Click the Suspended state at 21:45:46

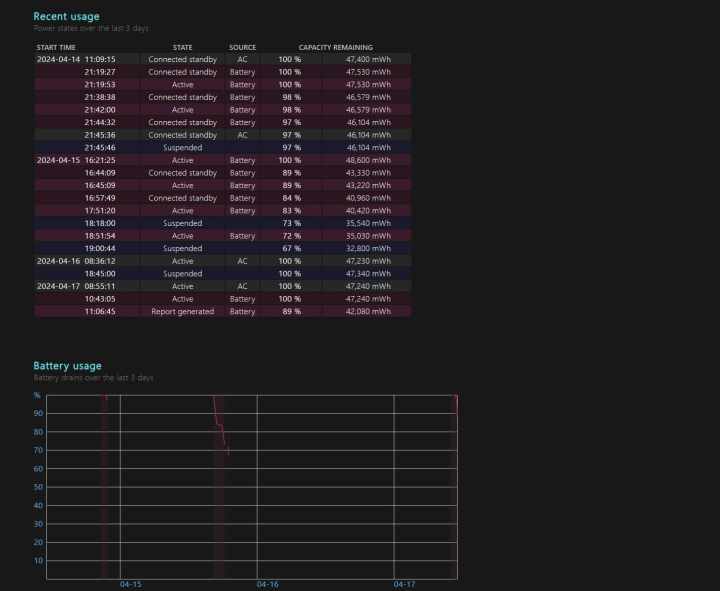[182, 147]
